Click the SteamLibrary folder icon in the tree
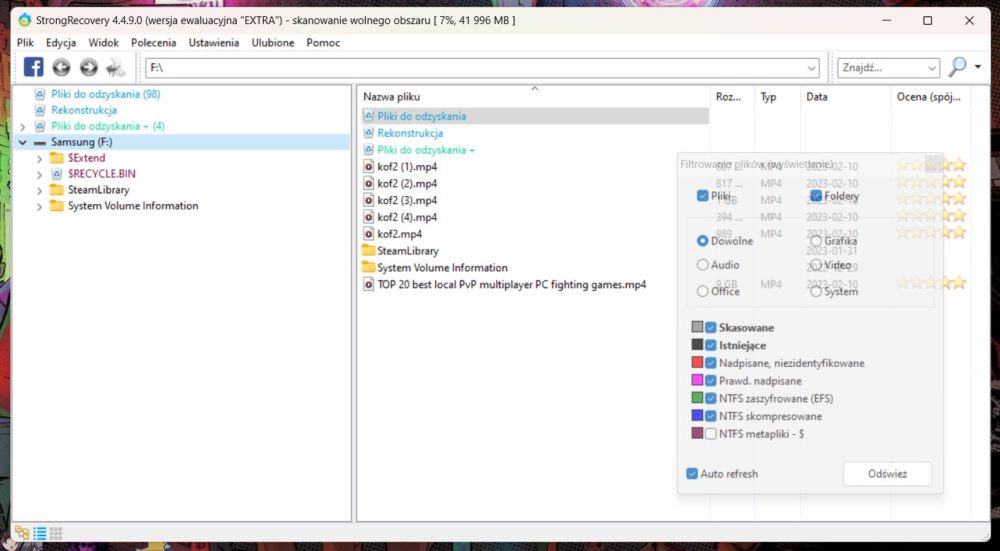Image resolution: width=1000 pixels, height=551 pixels. [57, 189]
